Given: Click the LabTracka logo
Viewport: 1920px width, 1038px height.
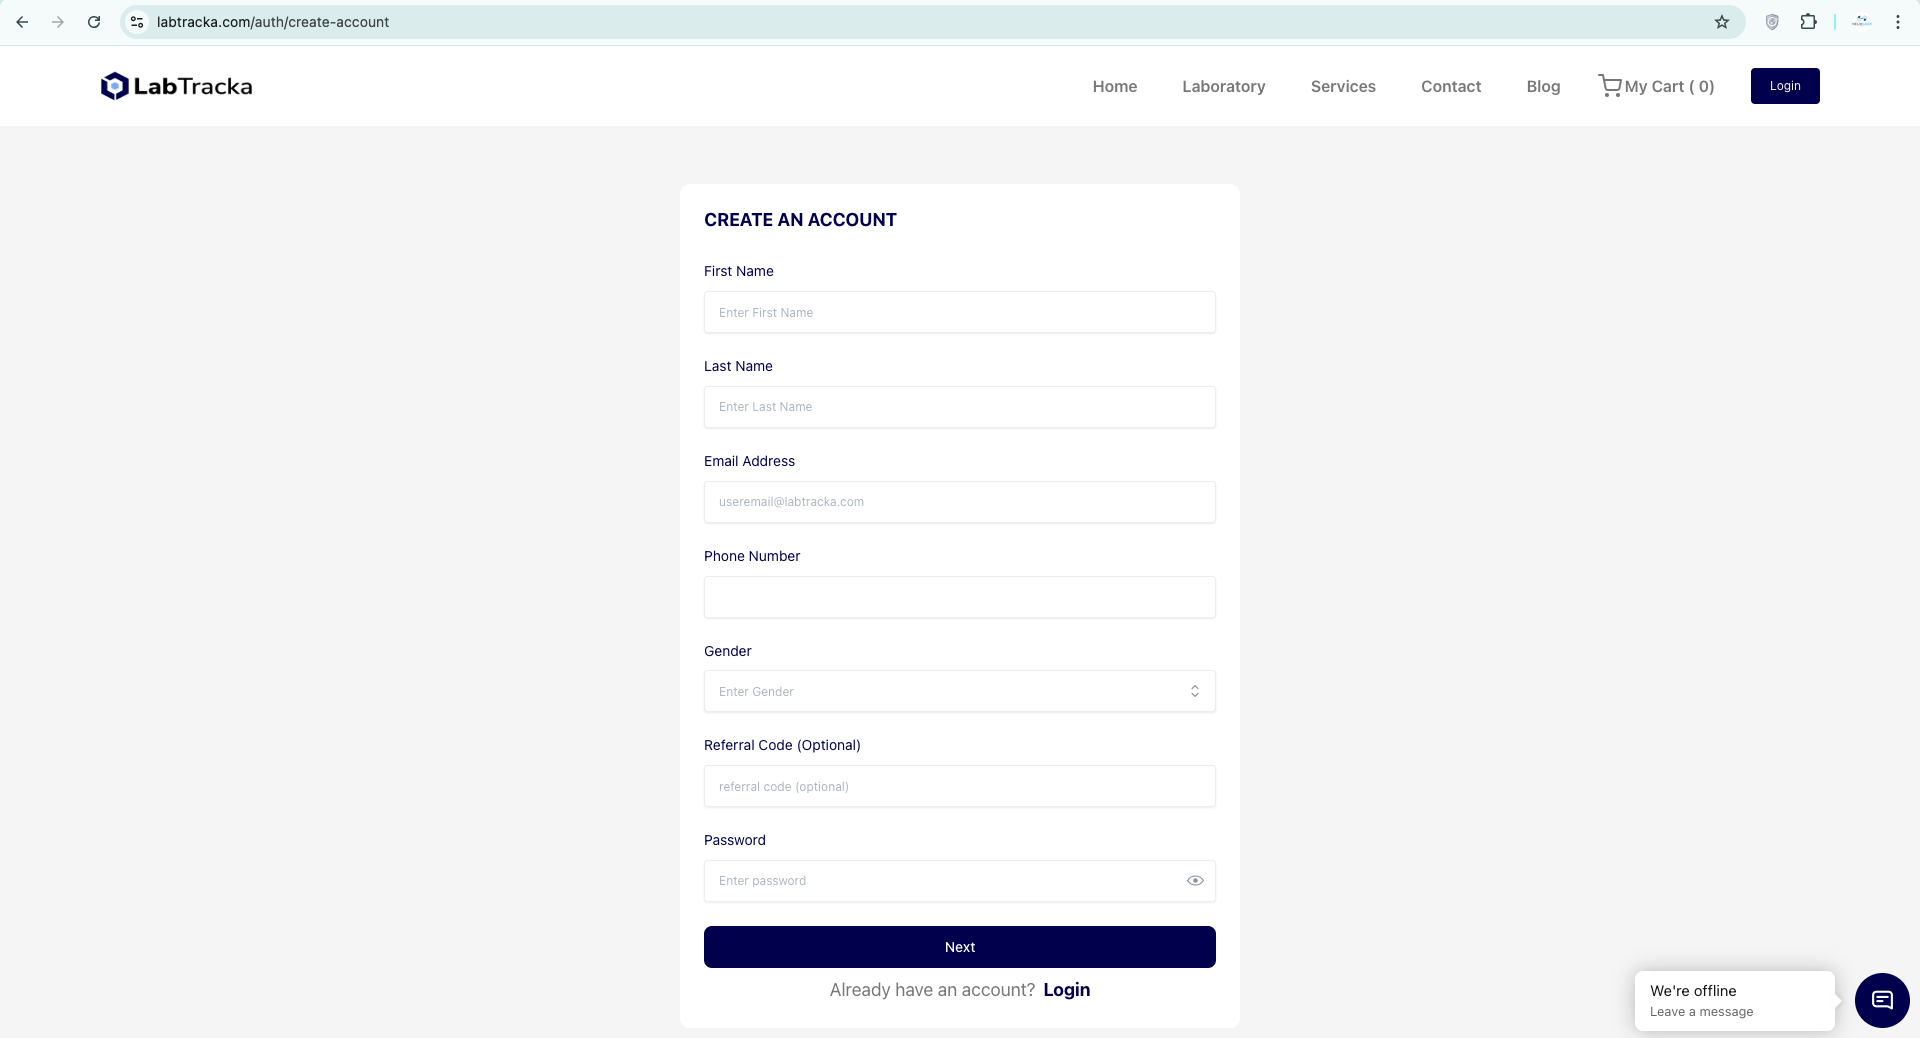Looking at the screenshot, I should pos(176,86).
